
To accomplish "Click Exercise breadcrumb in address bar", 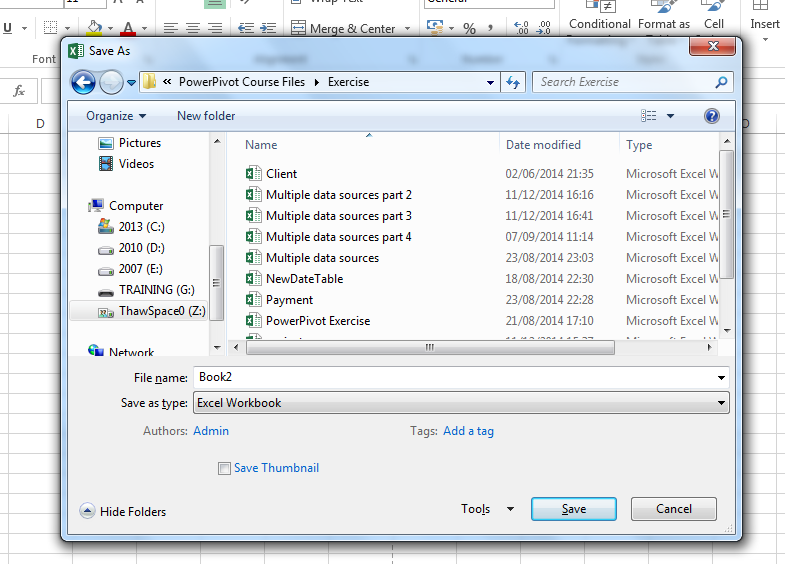I will point(348,82).
